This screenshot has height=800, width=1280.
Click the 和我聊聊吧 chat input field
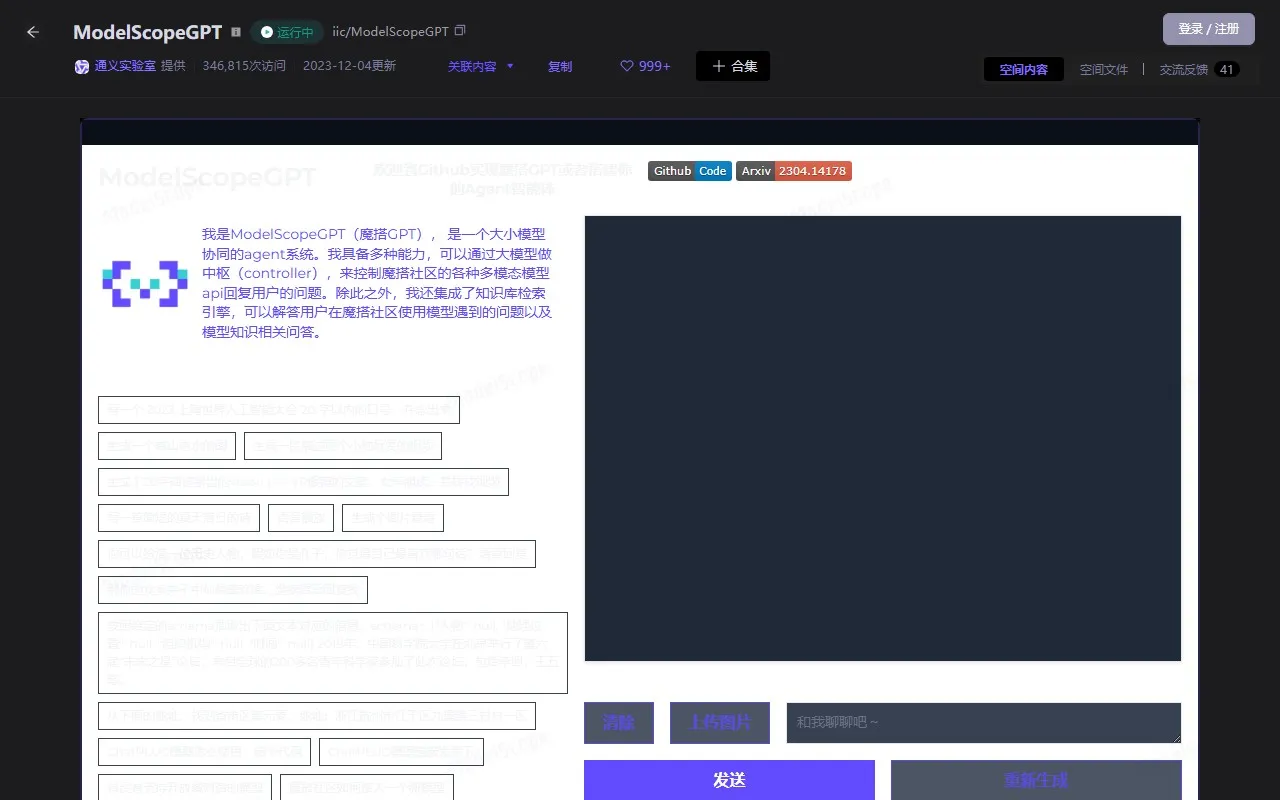point(983,723)
